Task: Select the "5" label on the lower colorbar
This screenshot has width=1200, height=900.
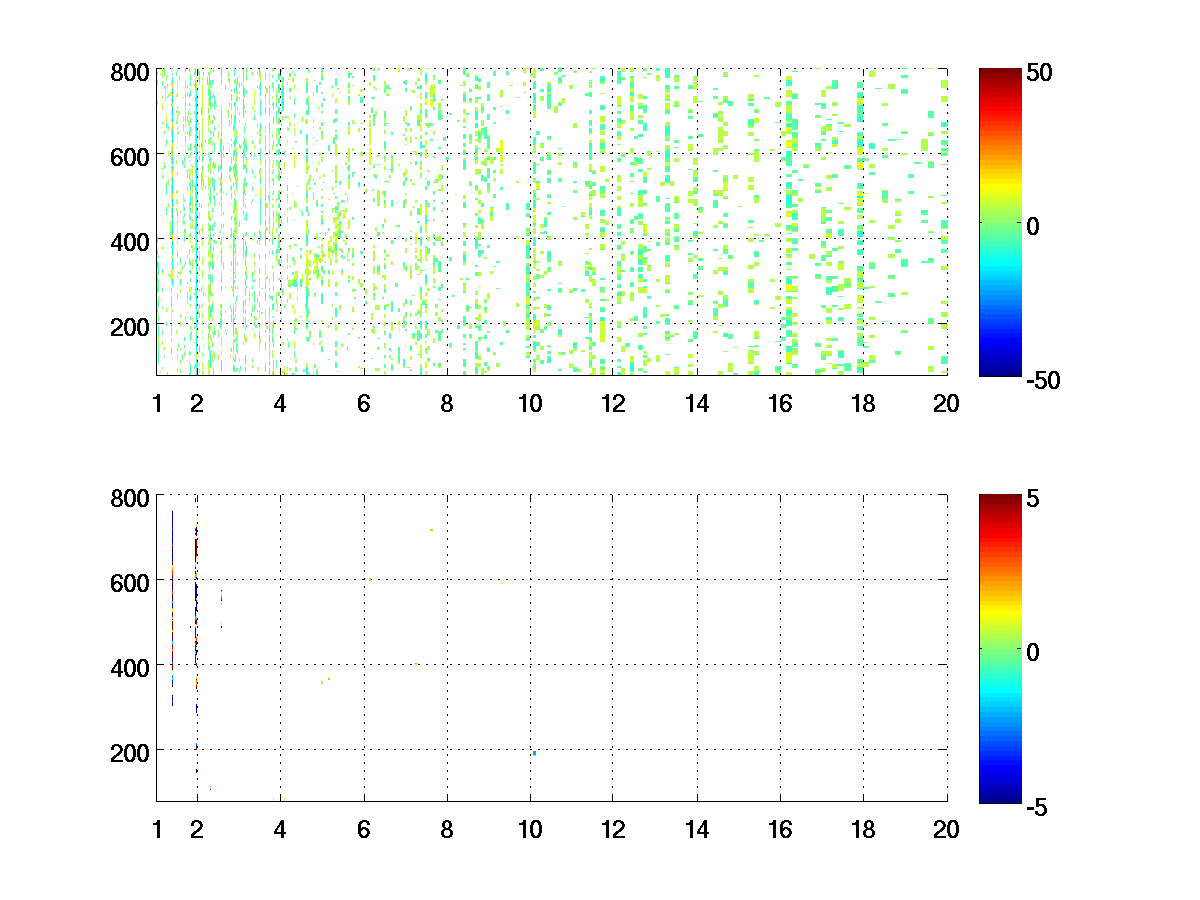Action: point(1034,497)
